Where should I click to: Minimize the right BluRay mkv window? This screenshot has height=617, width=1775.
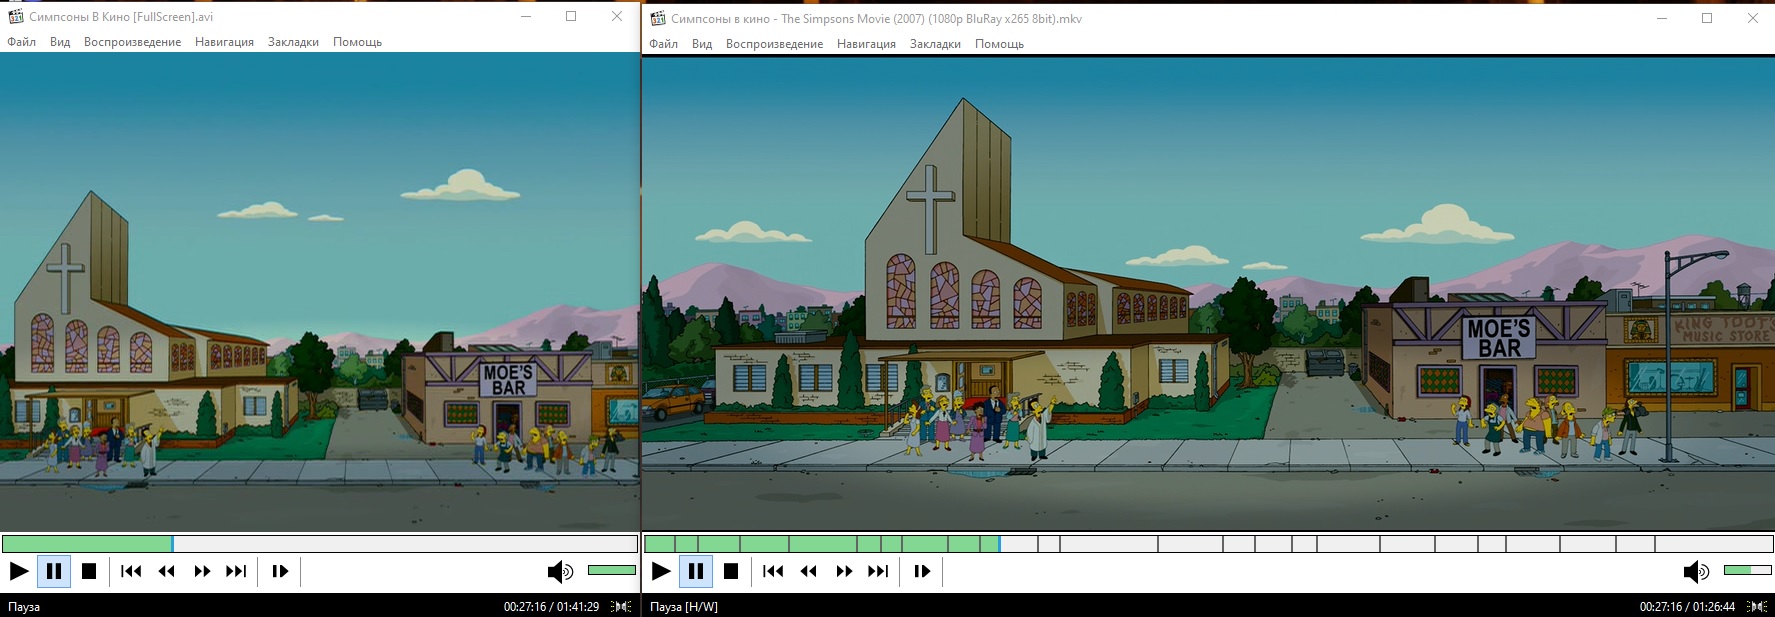pos(1661,18)
